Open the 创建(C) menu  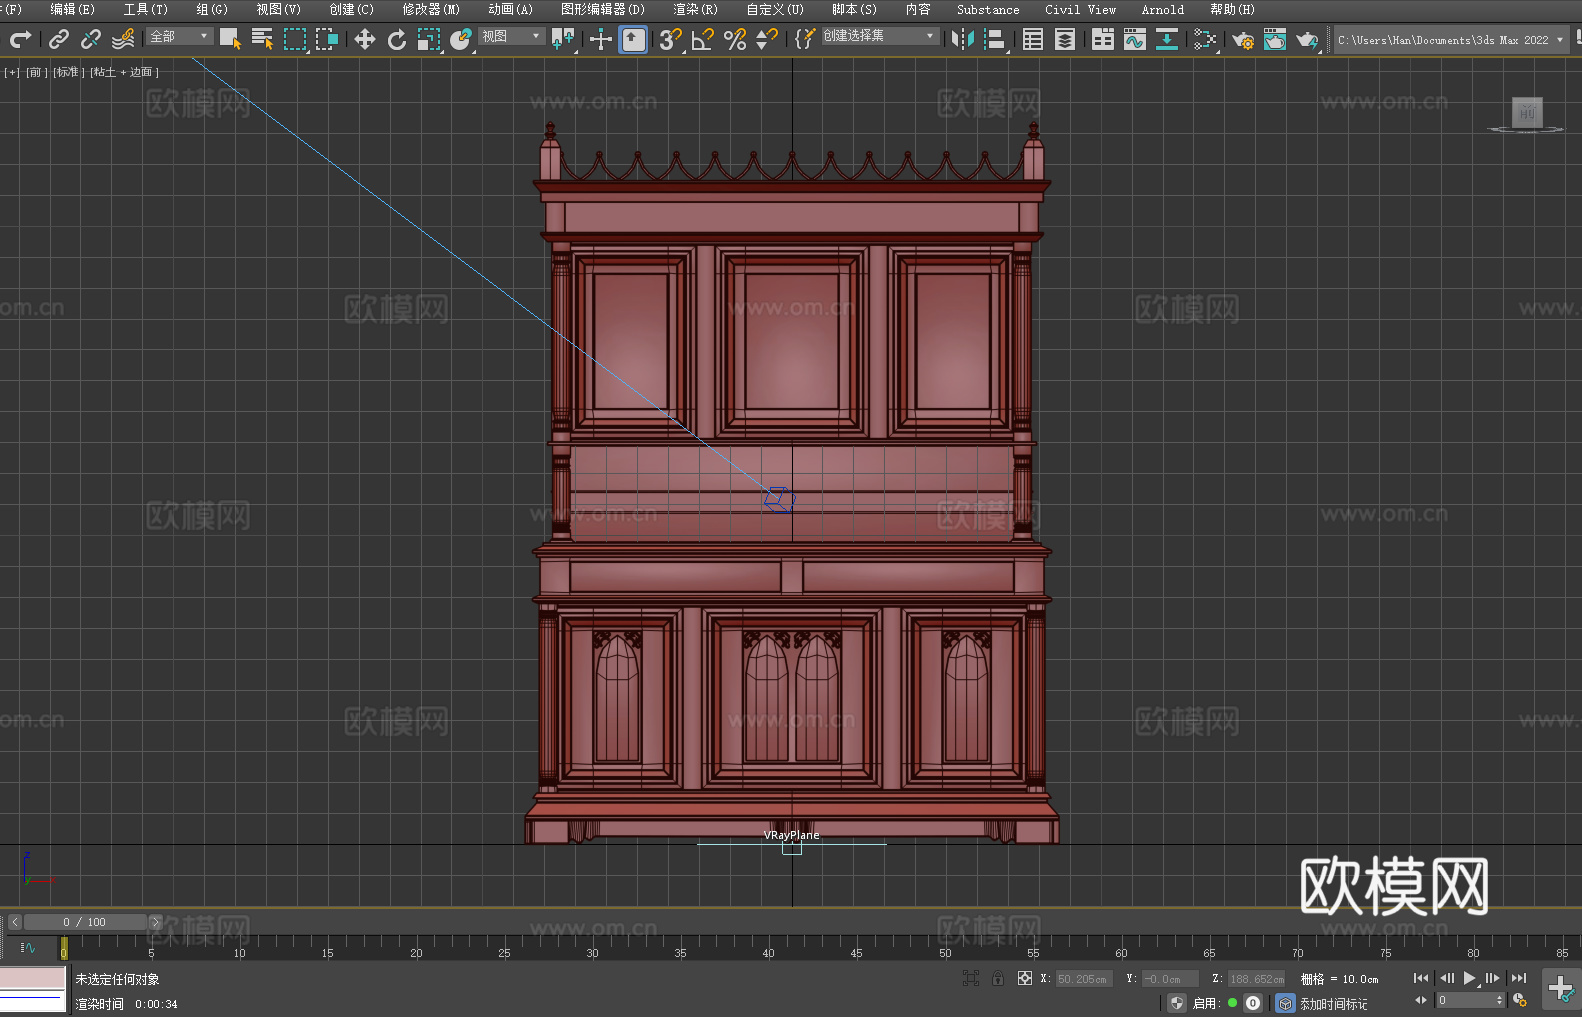351,9
